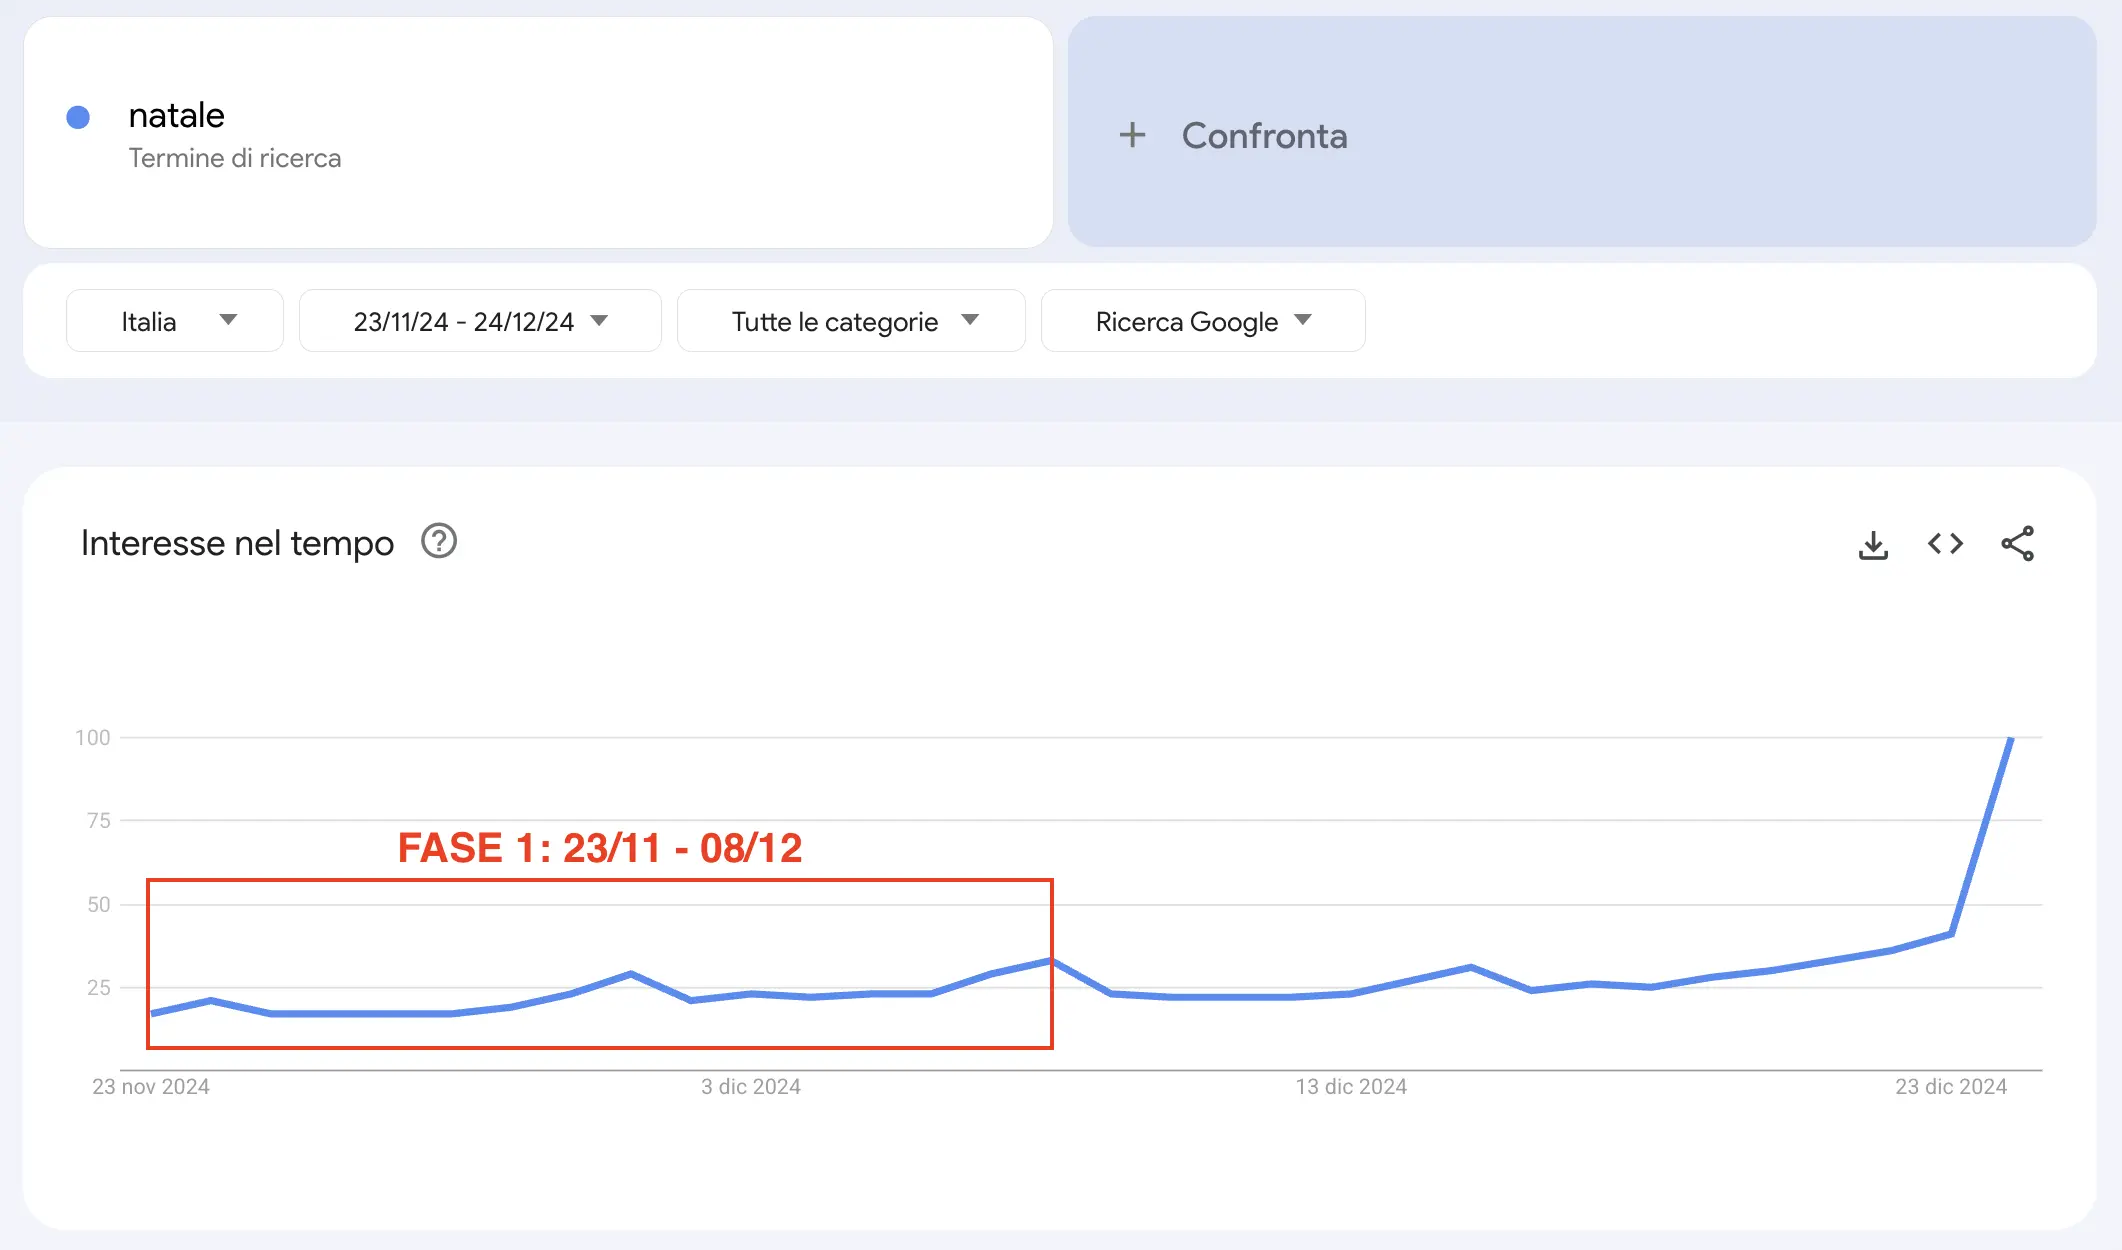Click the 13 dic 2024 axis label
Viewport: 2122px width, 1250px height.
(1351, 1086)
